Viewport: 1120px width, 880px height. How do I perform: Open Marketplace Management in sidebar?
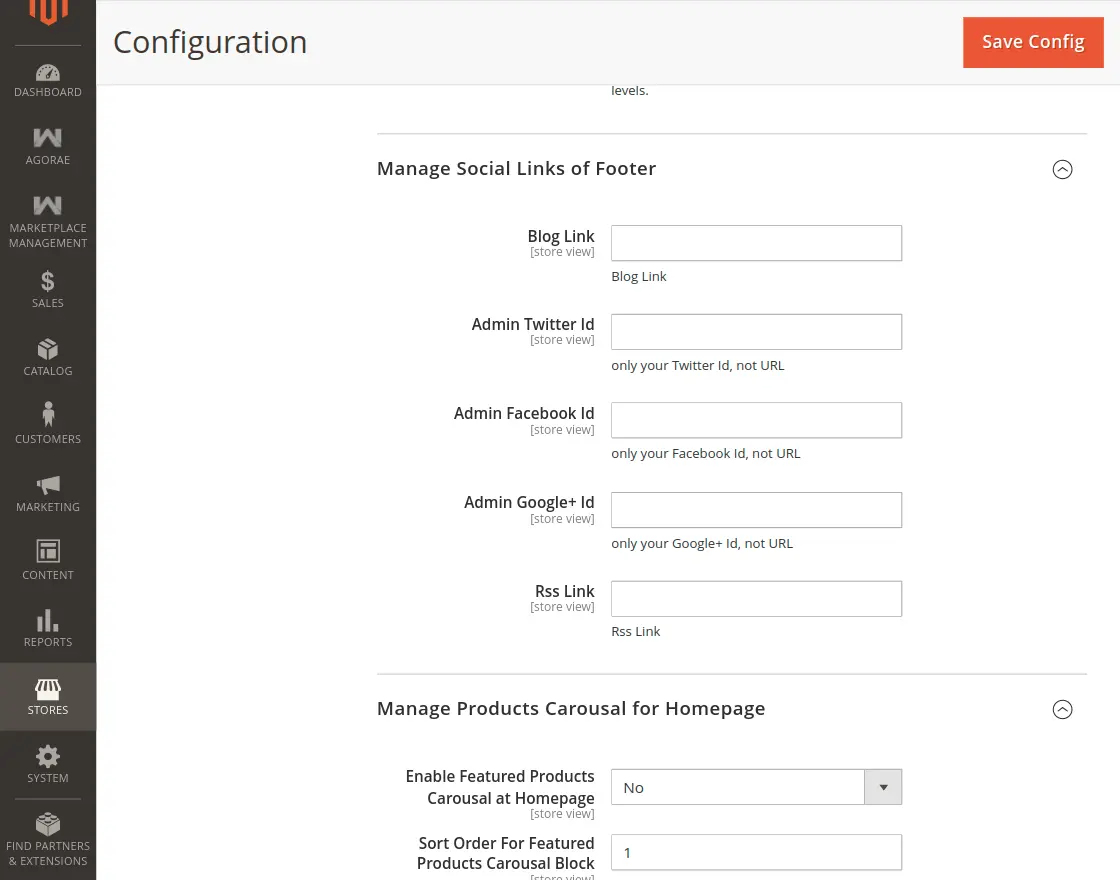click(47, 206)
